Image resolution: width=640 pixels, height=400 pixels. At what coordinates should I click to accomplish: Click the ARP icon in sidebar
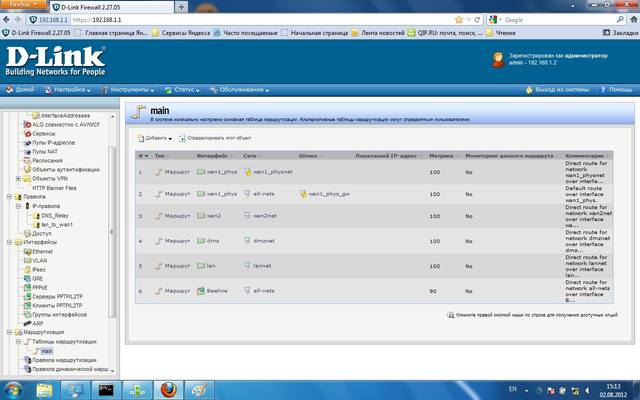click(x=27, y=323)
